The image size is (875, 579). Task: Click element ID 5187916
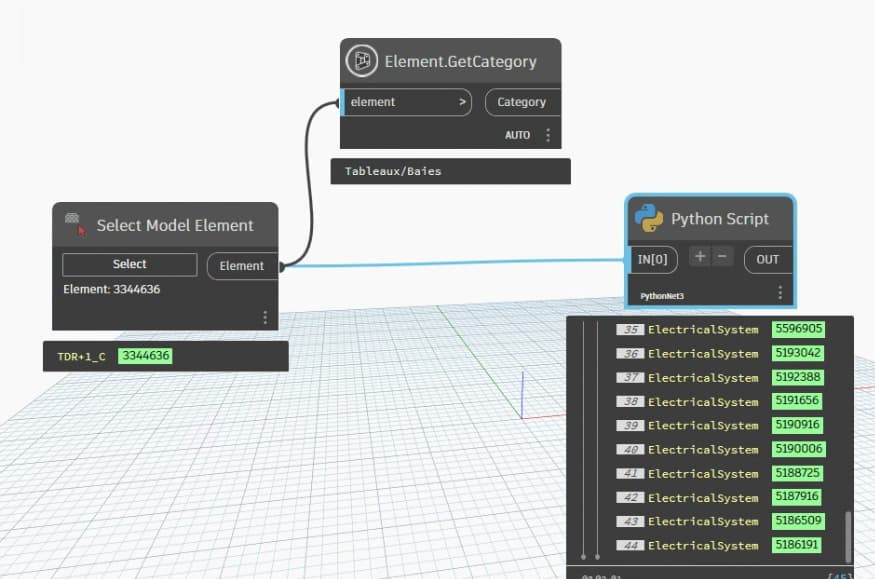tap(797, 496)
